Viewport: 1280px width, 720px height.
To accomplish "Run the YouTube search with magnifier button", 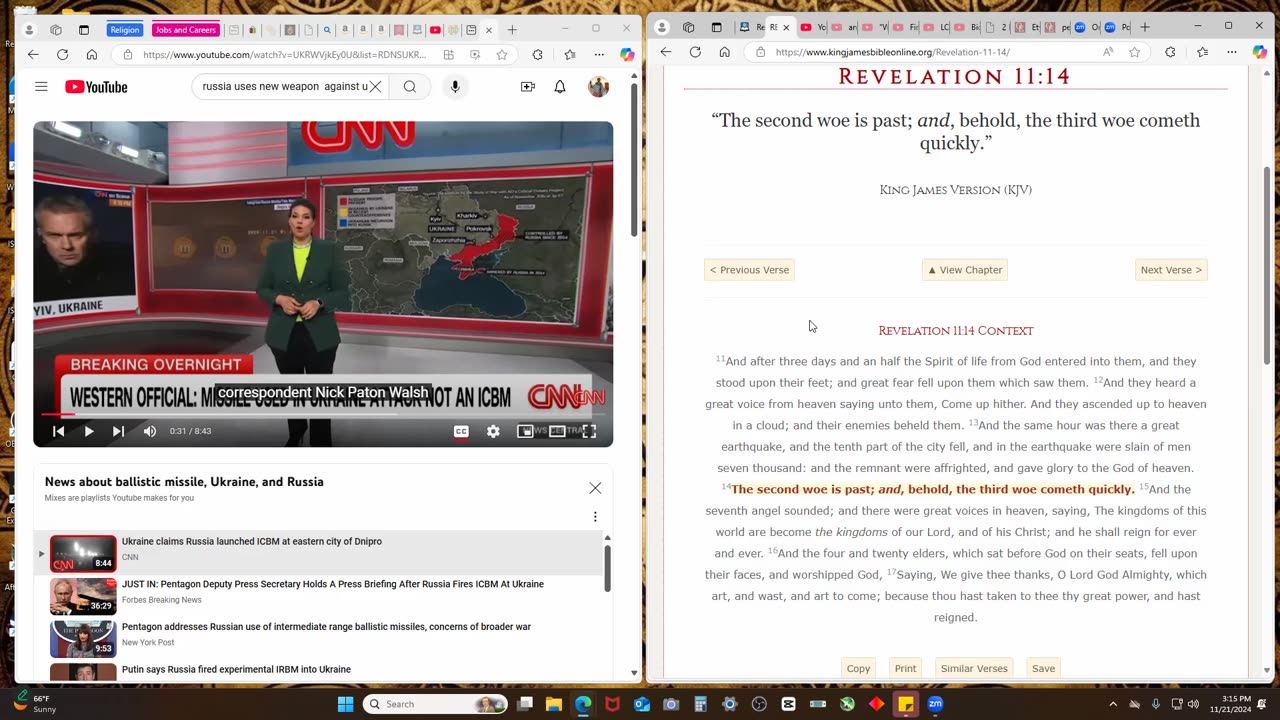I will (410, 87).
